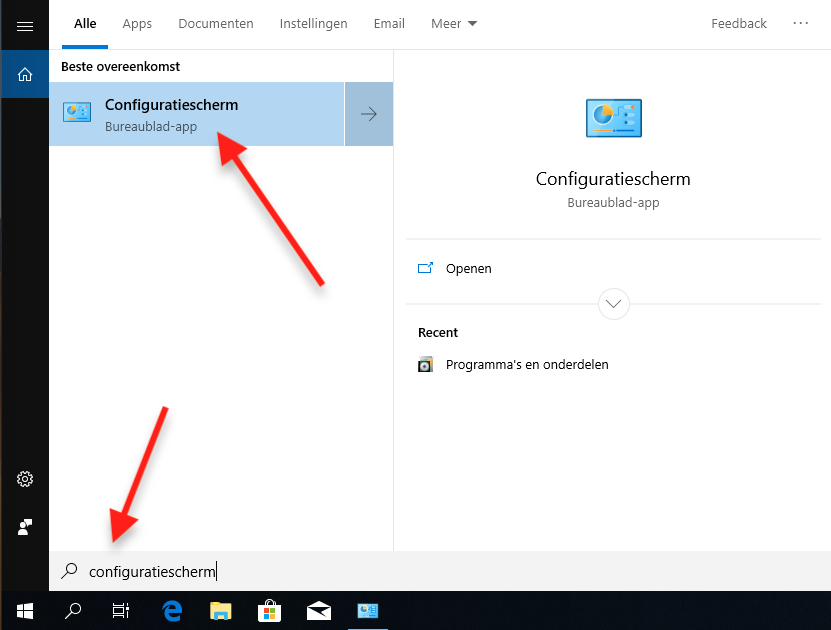Expand the Configuratiescherm result arrow
831x630 pixels.
(369, 114)
